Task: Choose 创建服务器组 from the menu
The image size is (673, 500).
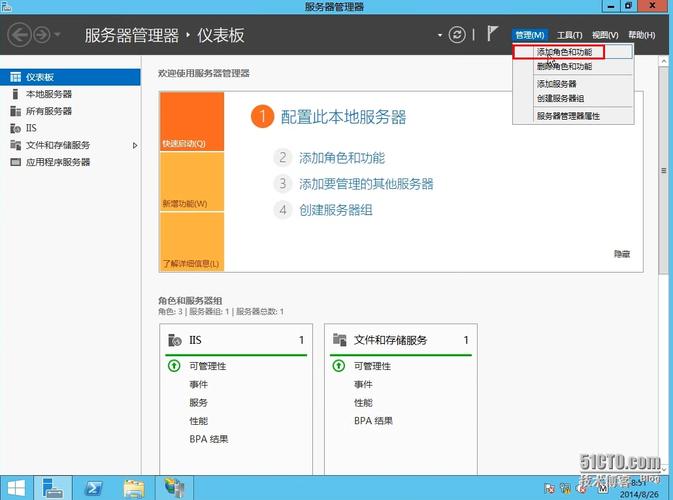Action: 573,98
